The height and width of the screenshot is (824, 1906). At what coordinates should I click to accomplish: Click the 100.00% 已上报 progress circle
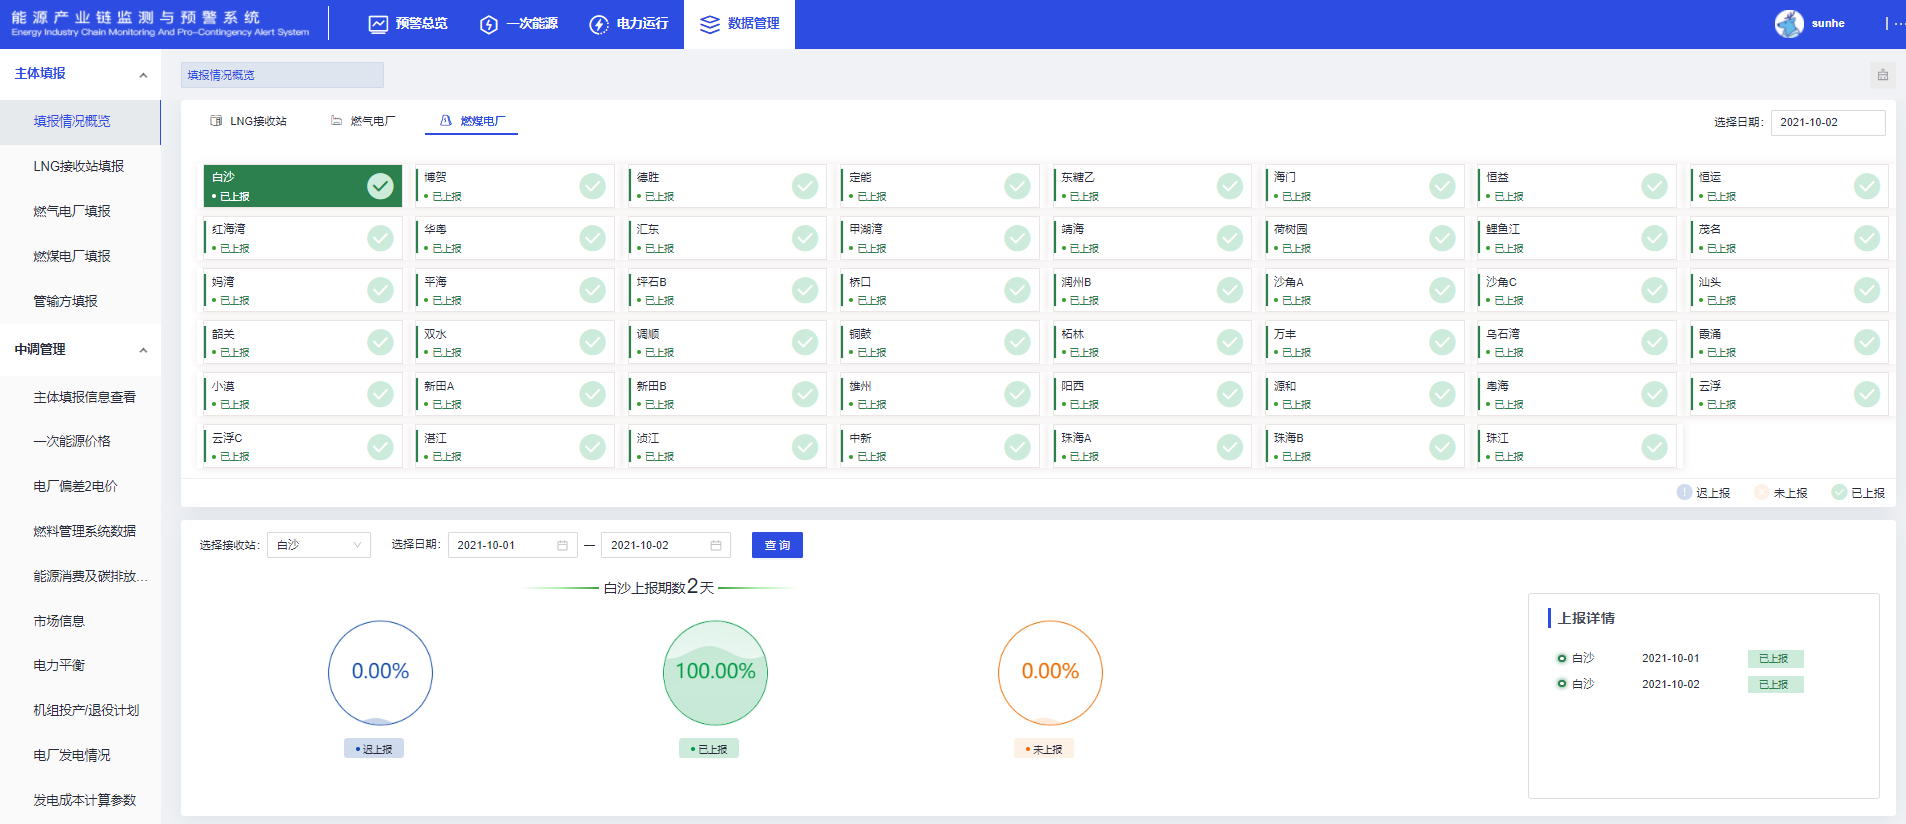pyautogui.click(x=715, y=672)
